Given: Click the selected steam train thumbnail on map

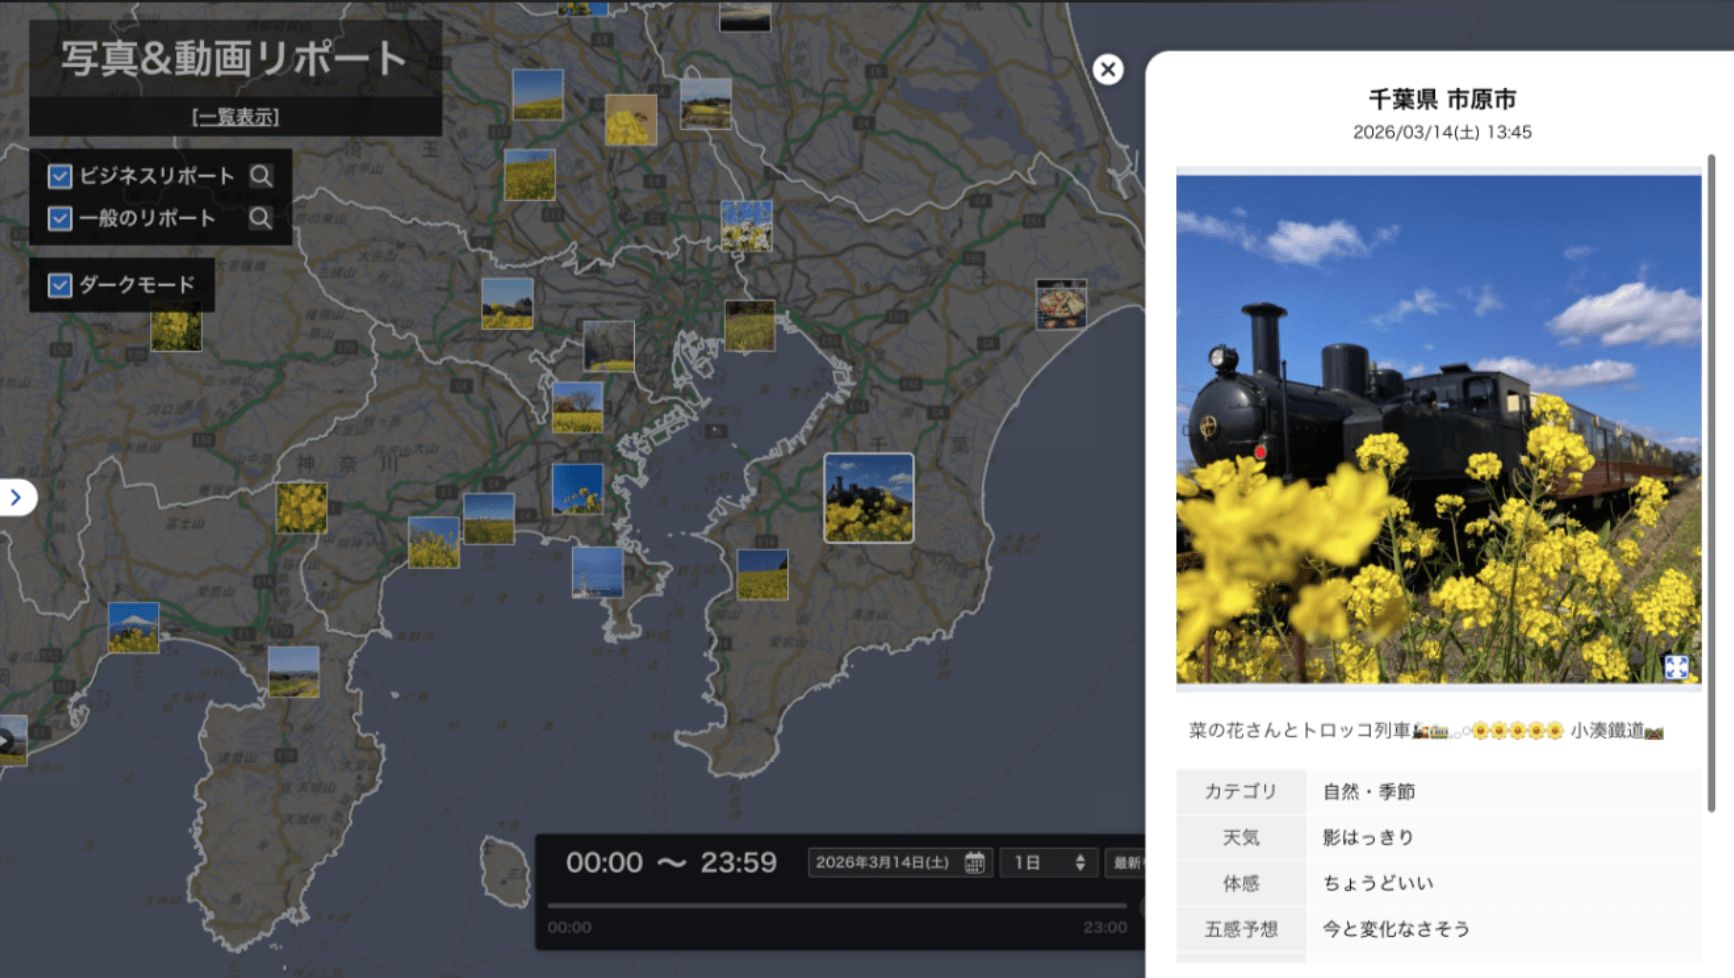Looking at the screenshot, I should [x=868, y=498].
